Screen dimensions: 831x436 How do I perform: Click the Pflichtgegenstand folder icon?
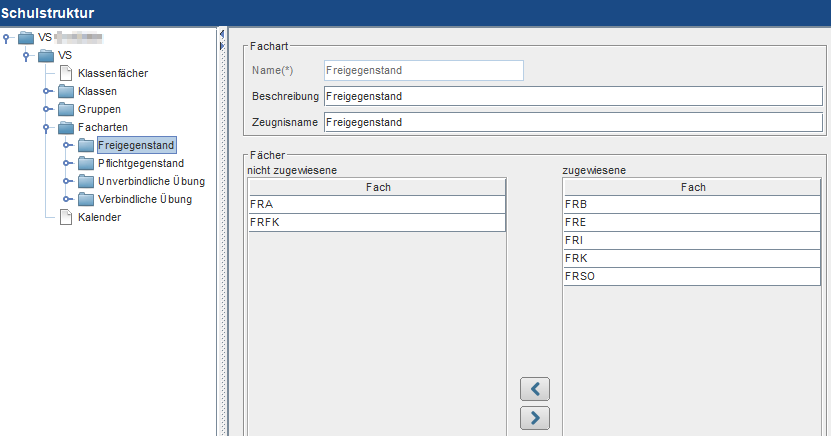pos(86,163)
